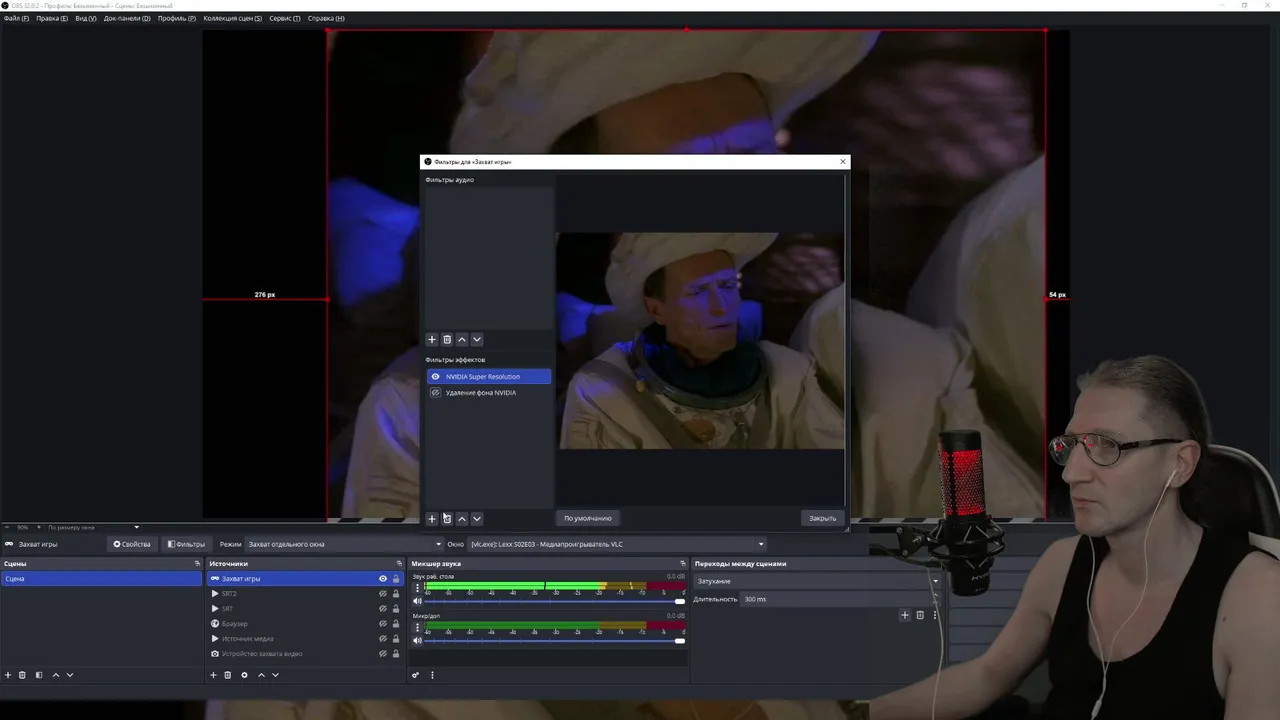Click the Фильтры button in source toolbar
1280x720 pixels.
click(186, 544)
